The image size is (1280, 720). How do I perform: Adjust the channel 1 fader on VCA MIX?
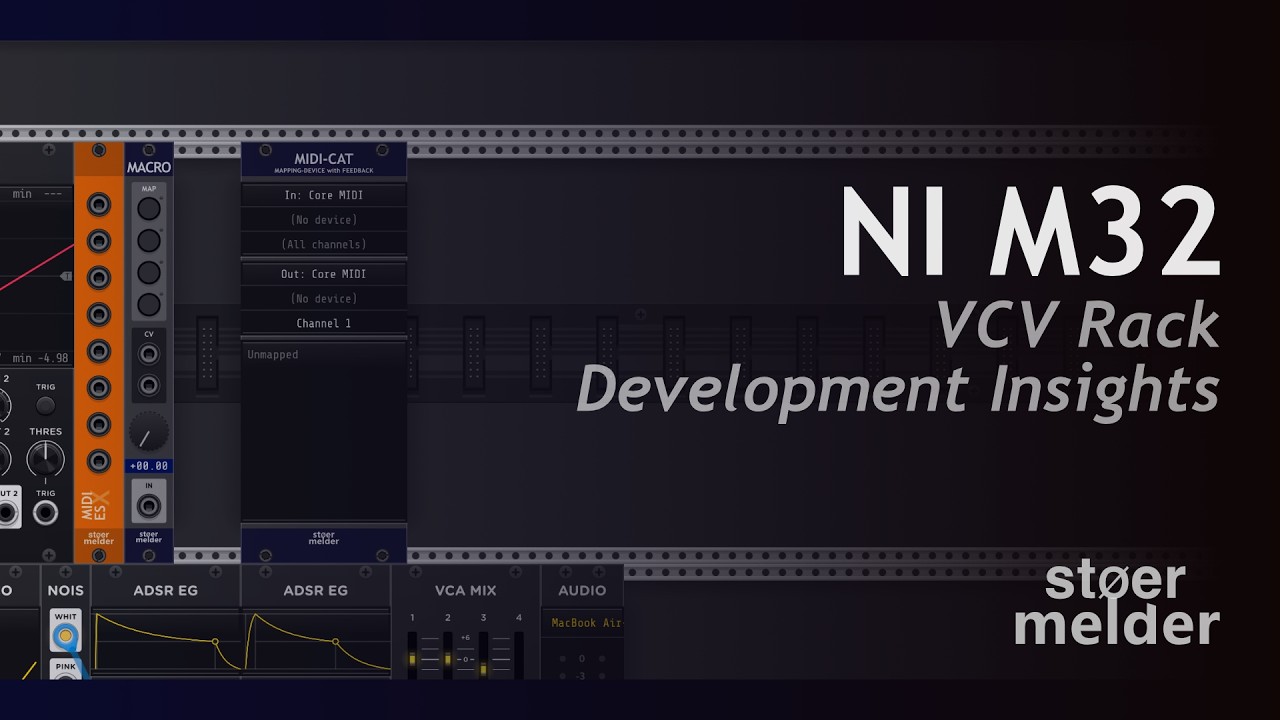coord(412,660)
